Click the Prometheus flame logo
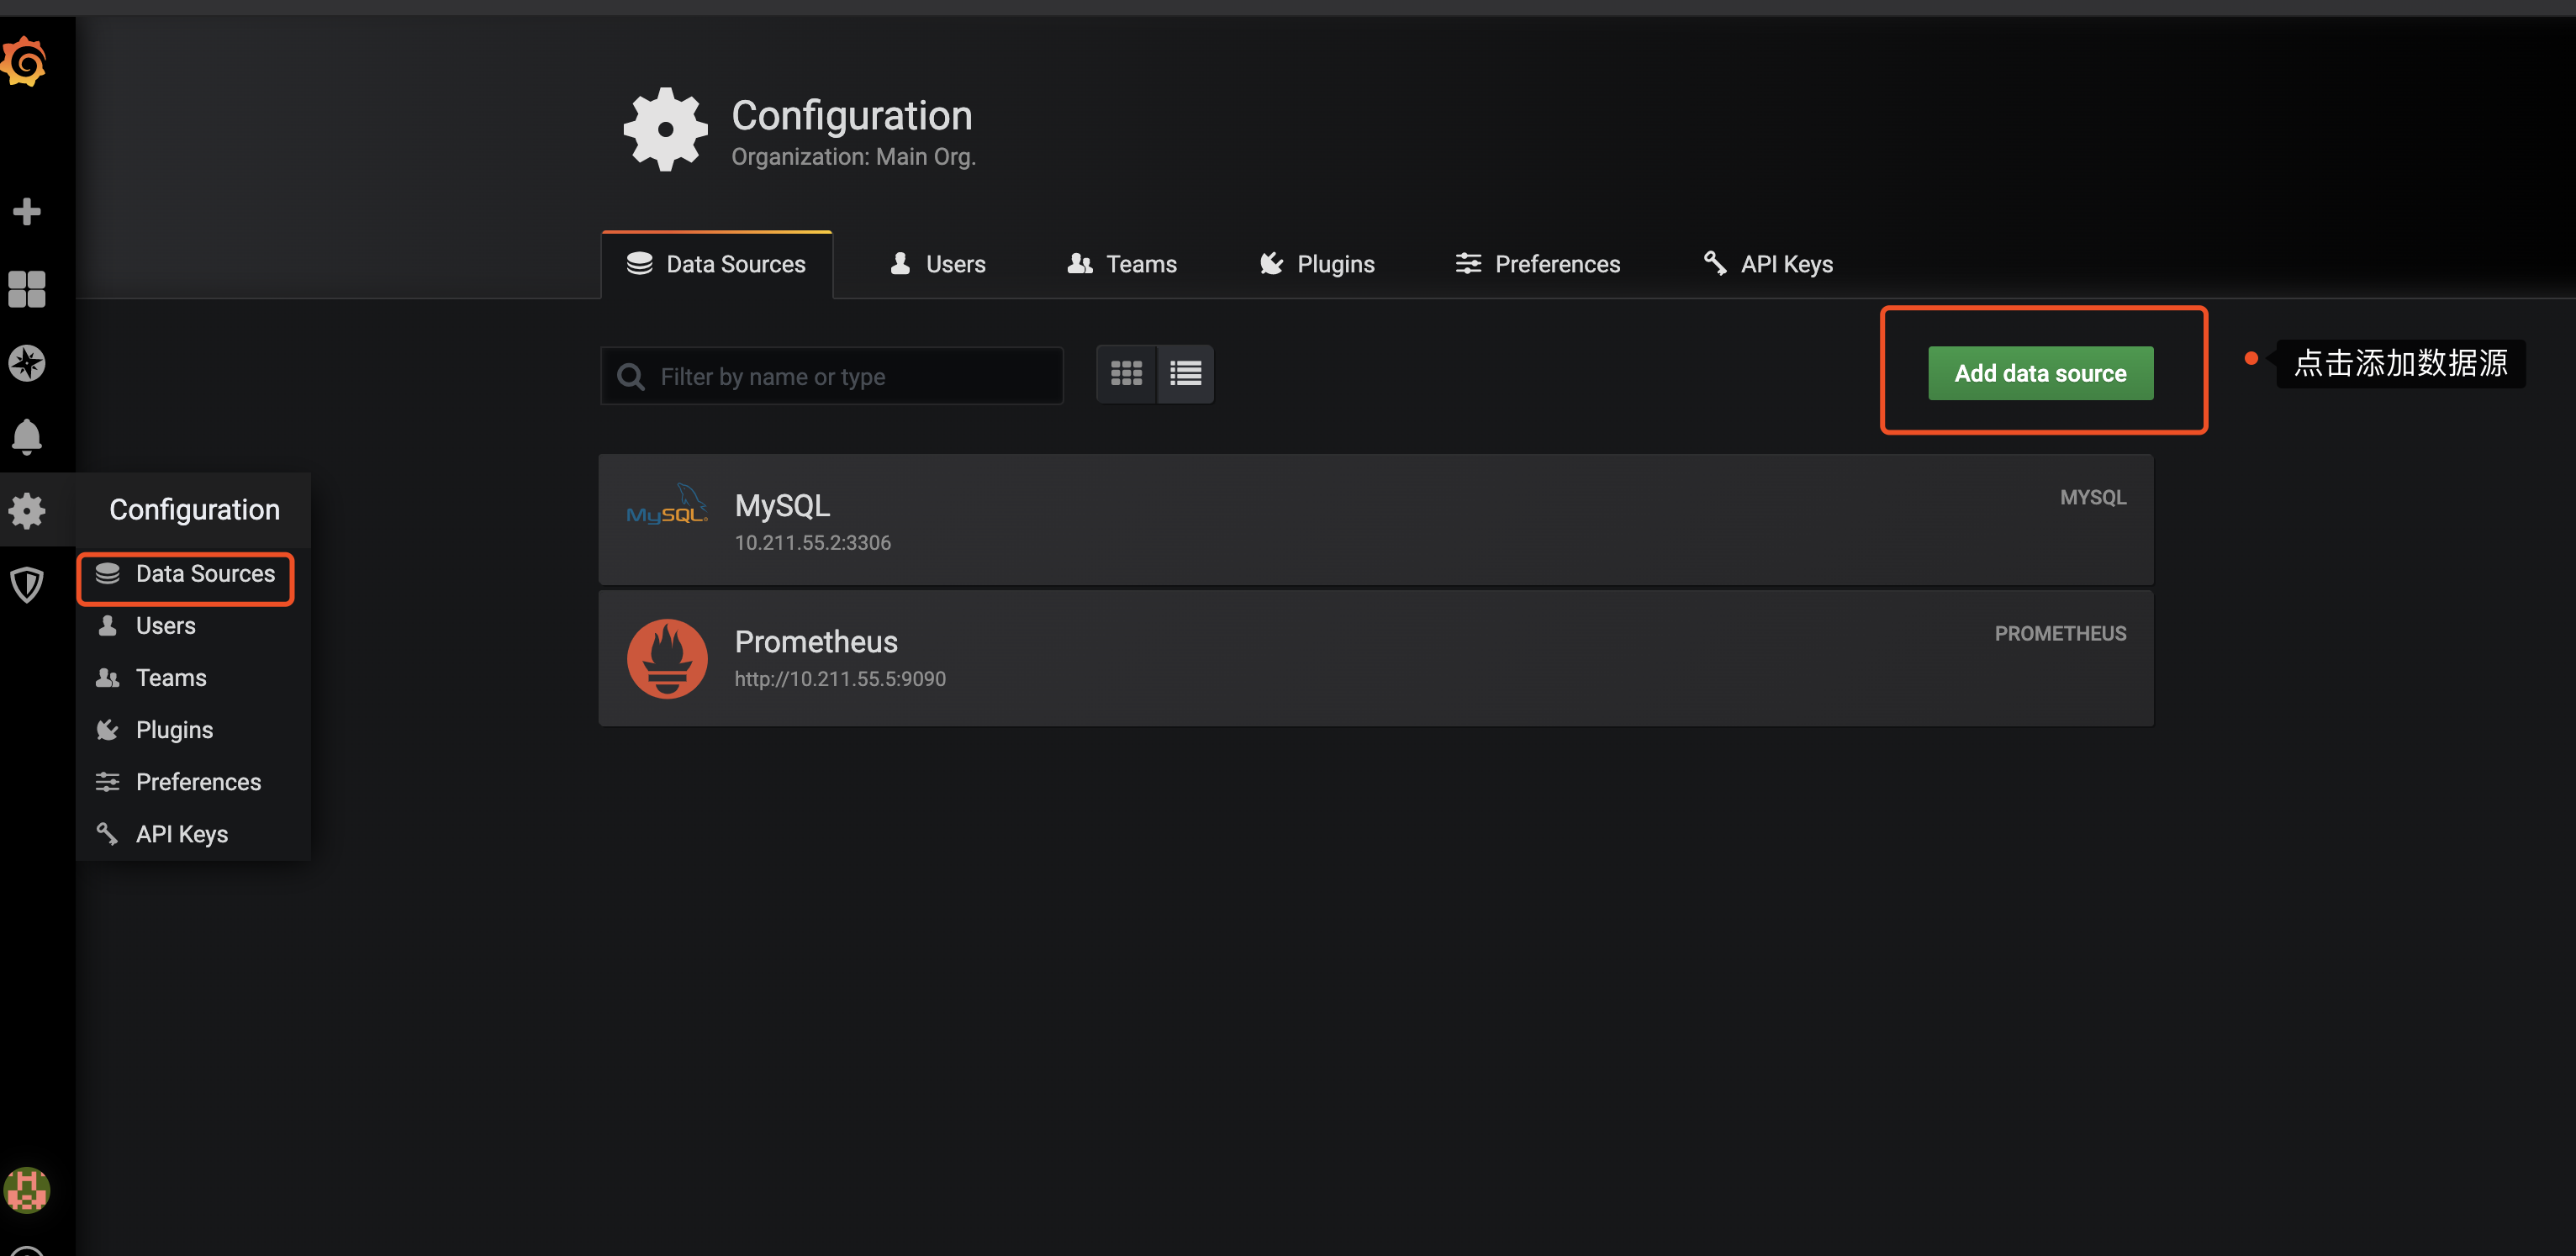The height and width of the screenshot is (1256, 2576). tap(667, 658)
